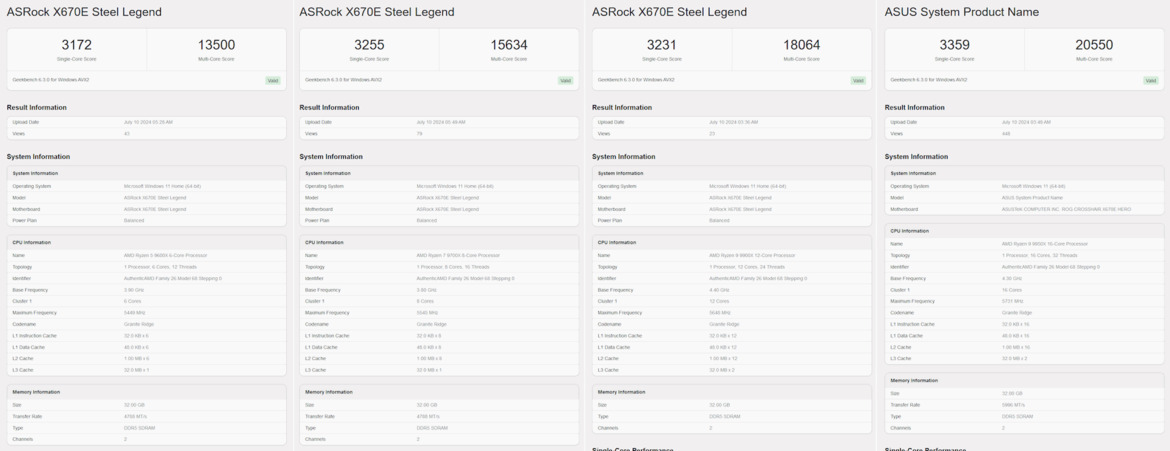
Task: Click the upload date ending 05:26 AM
Action: click(148, 122)
